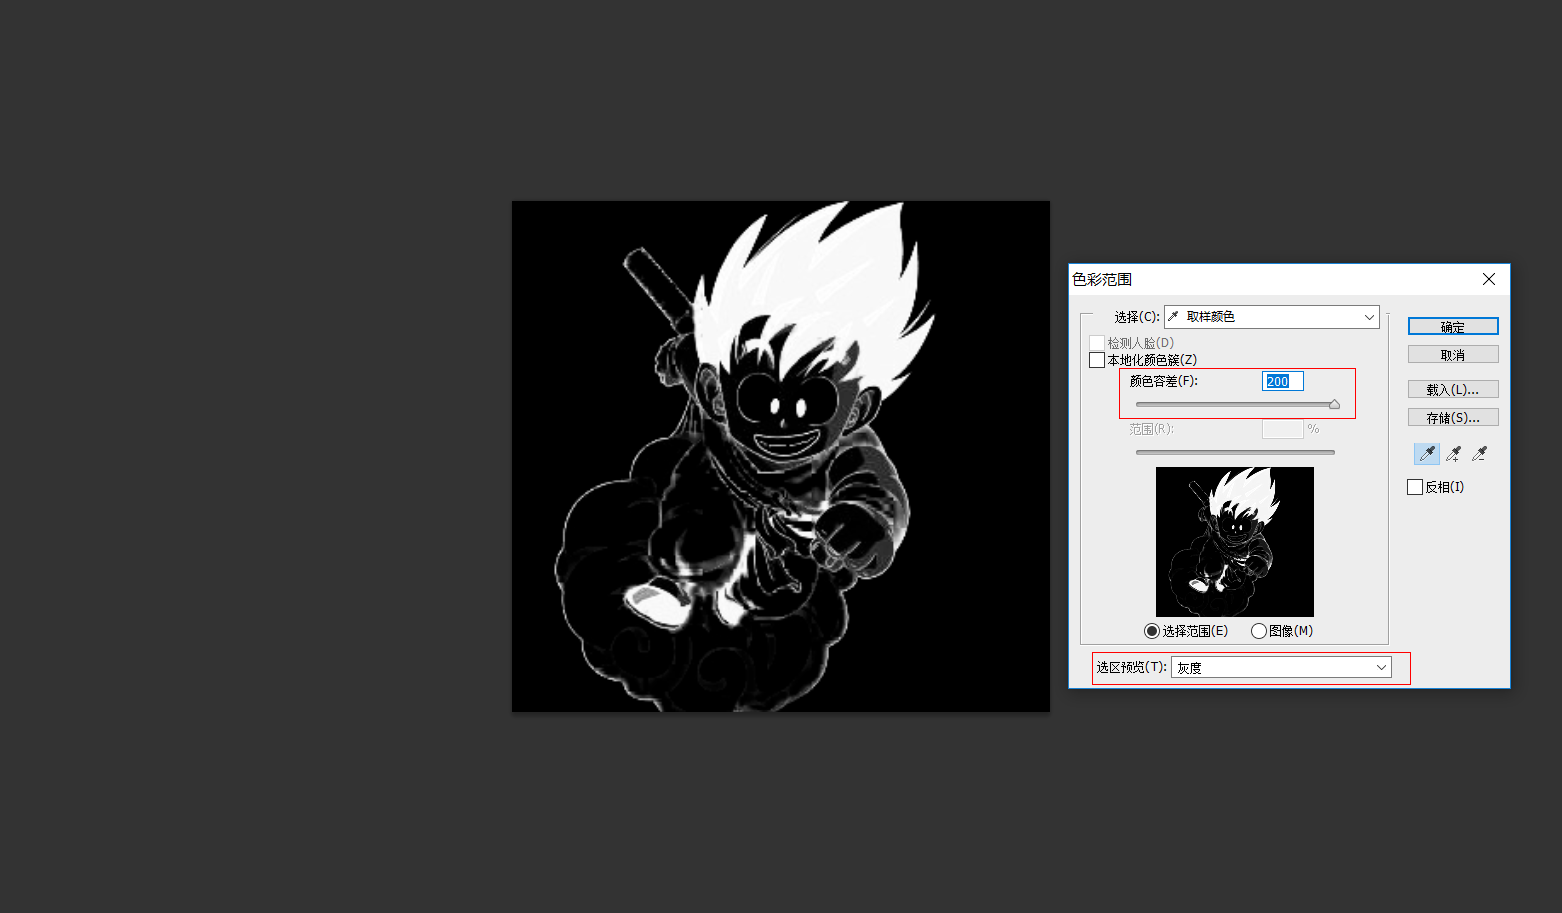Click the 存储(S)... save button
Image resolution: width=1562 pixels, height=913 pixels.
coord(1453,418)
